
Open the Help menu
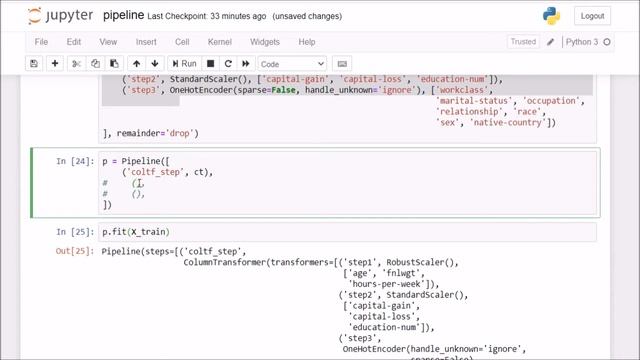[307, 42]
